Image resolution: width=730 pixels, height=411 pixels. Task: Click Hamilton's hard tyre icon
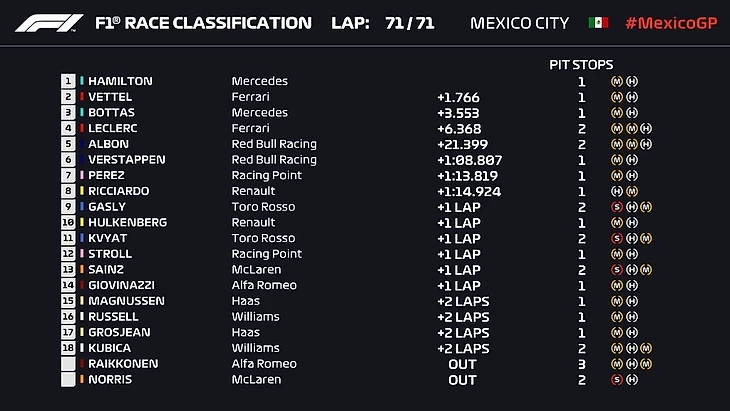632,82
